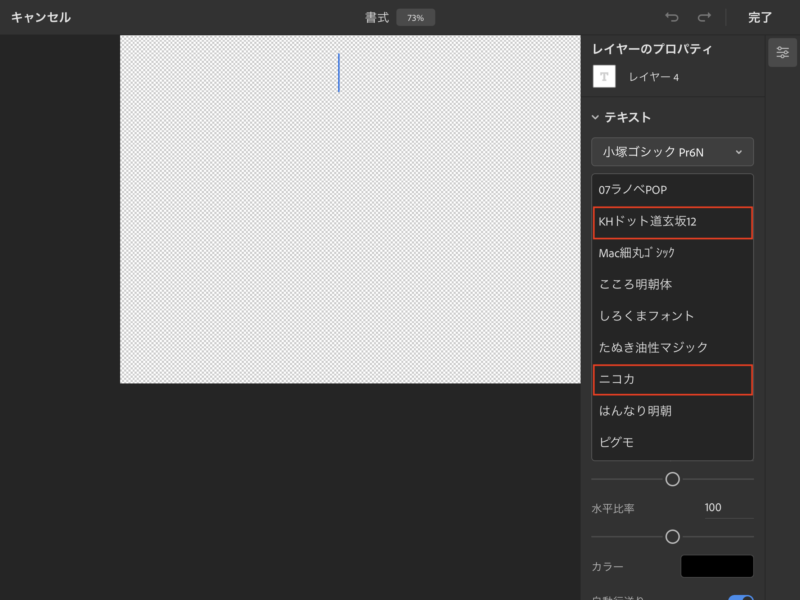800x600 pixels.
Task: Click the 書式 title label
Action: [x=377, y=17]
